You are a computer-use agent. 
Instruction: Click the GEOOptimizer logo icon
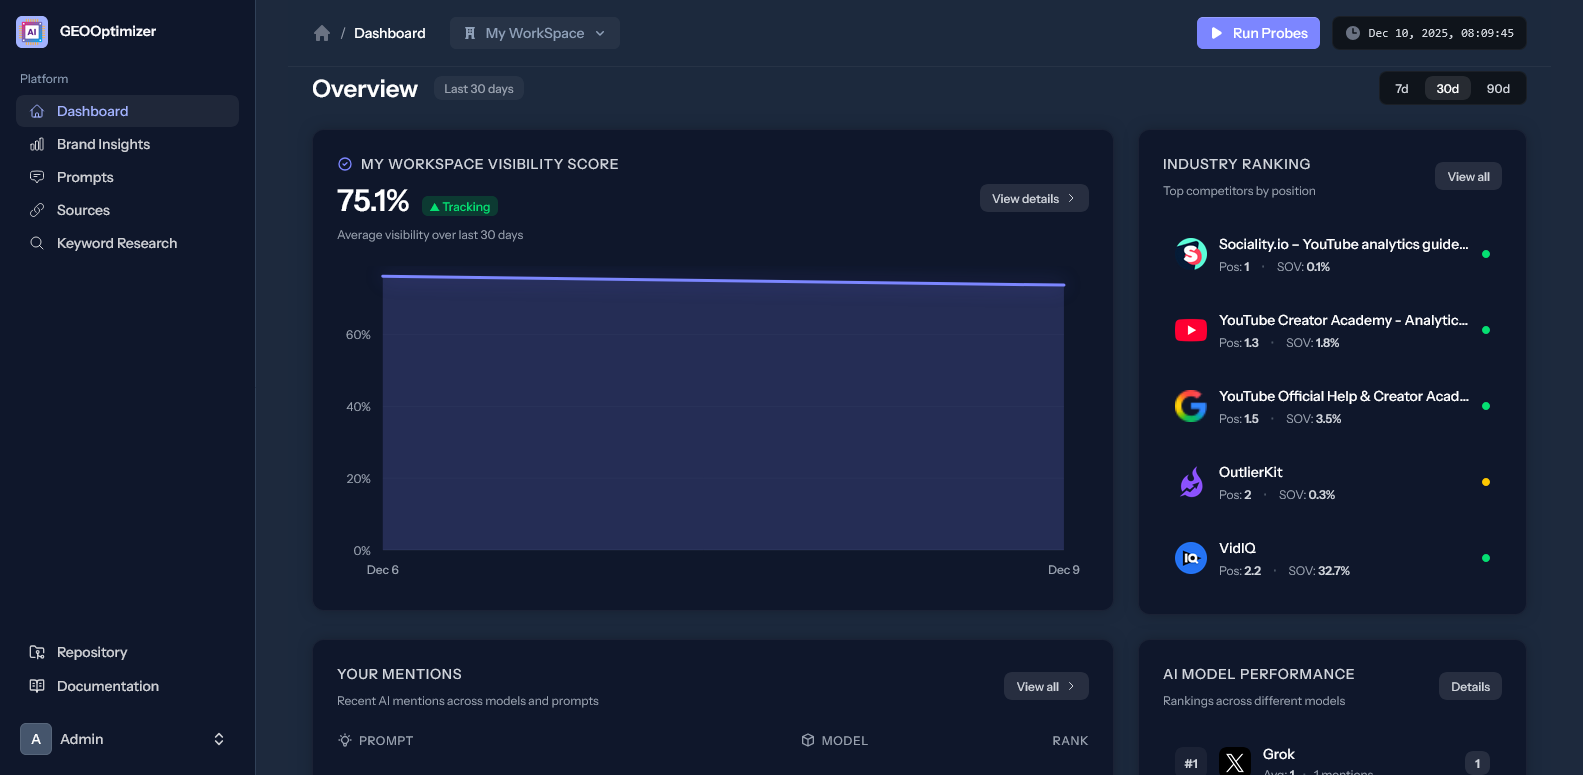tap(32, 32)
